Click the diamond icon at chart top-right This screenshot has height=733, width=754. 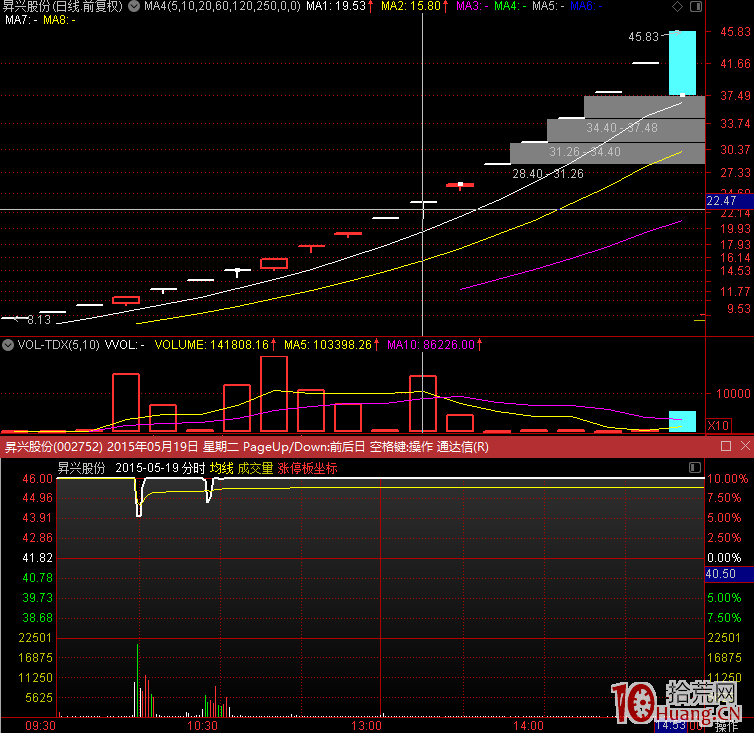[677, 6]
